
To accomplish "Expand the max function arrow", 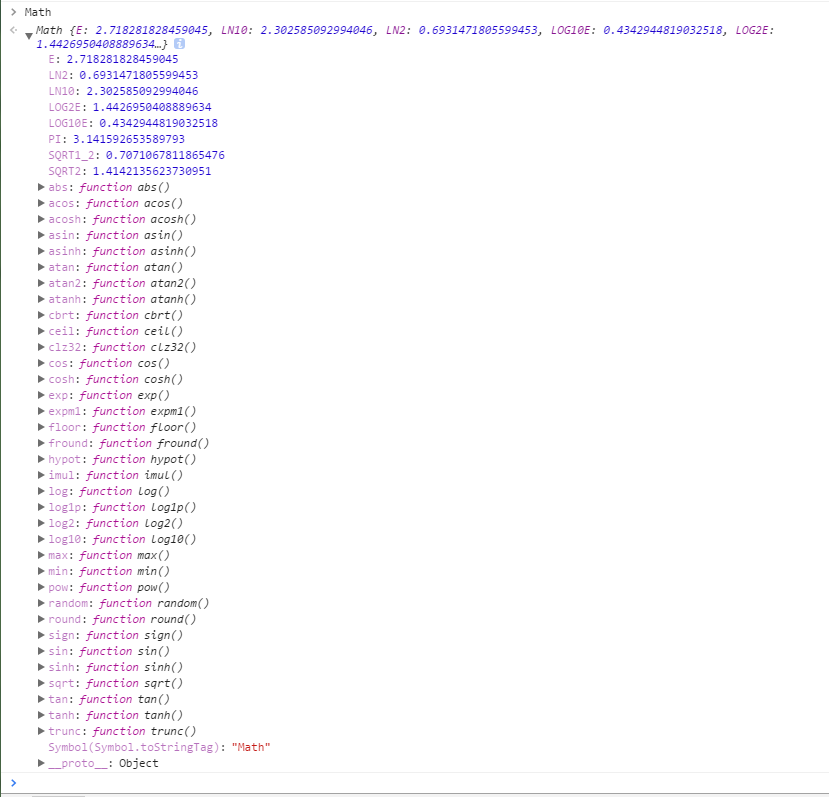I will point(41,555).
